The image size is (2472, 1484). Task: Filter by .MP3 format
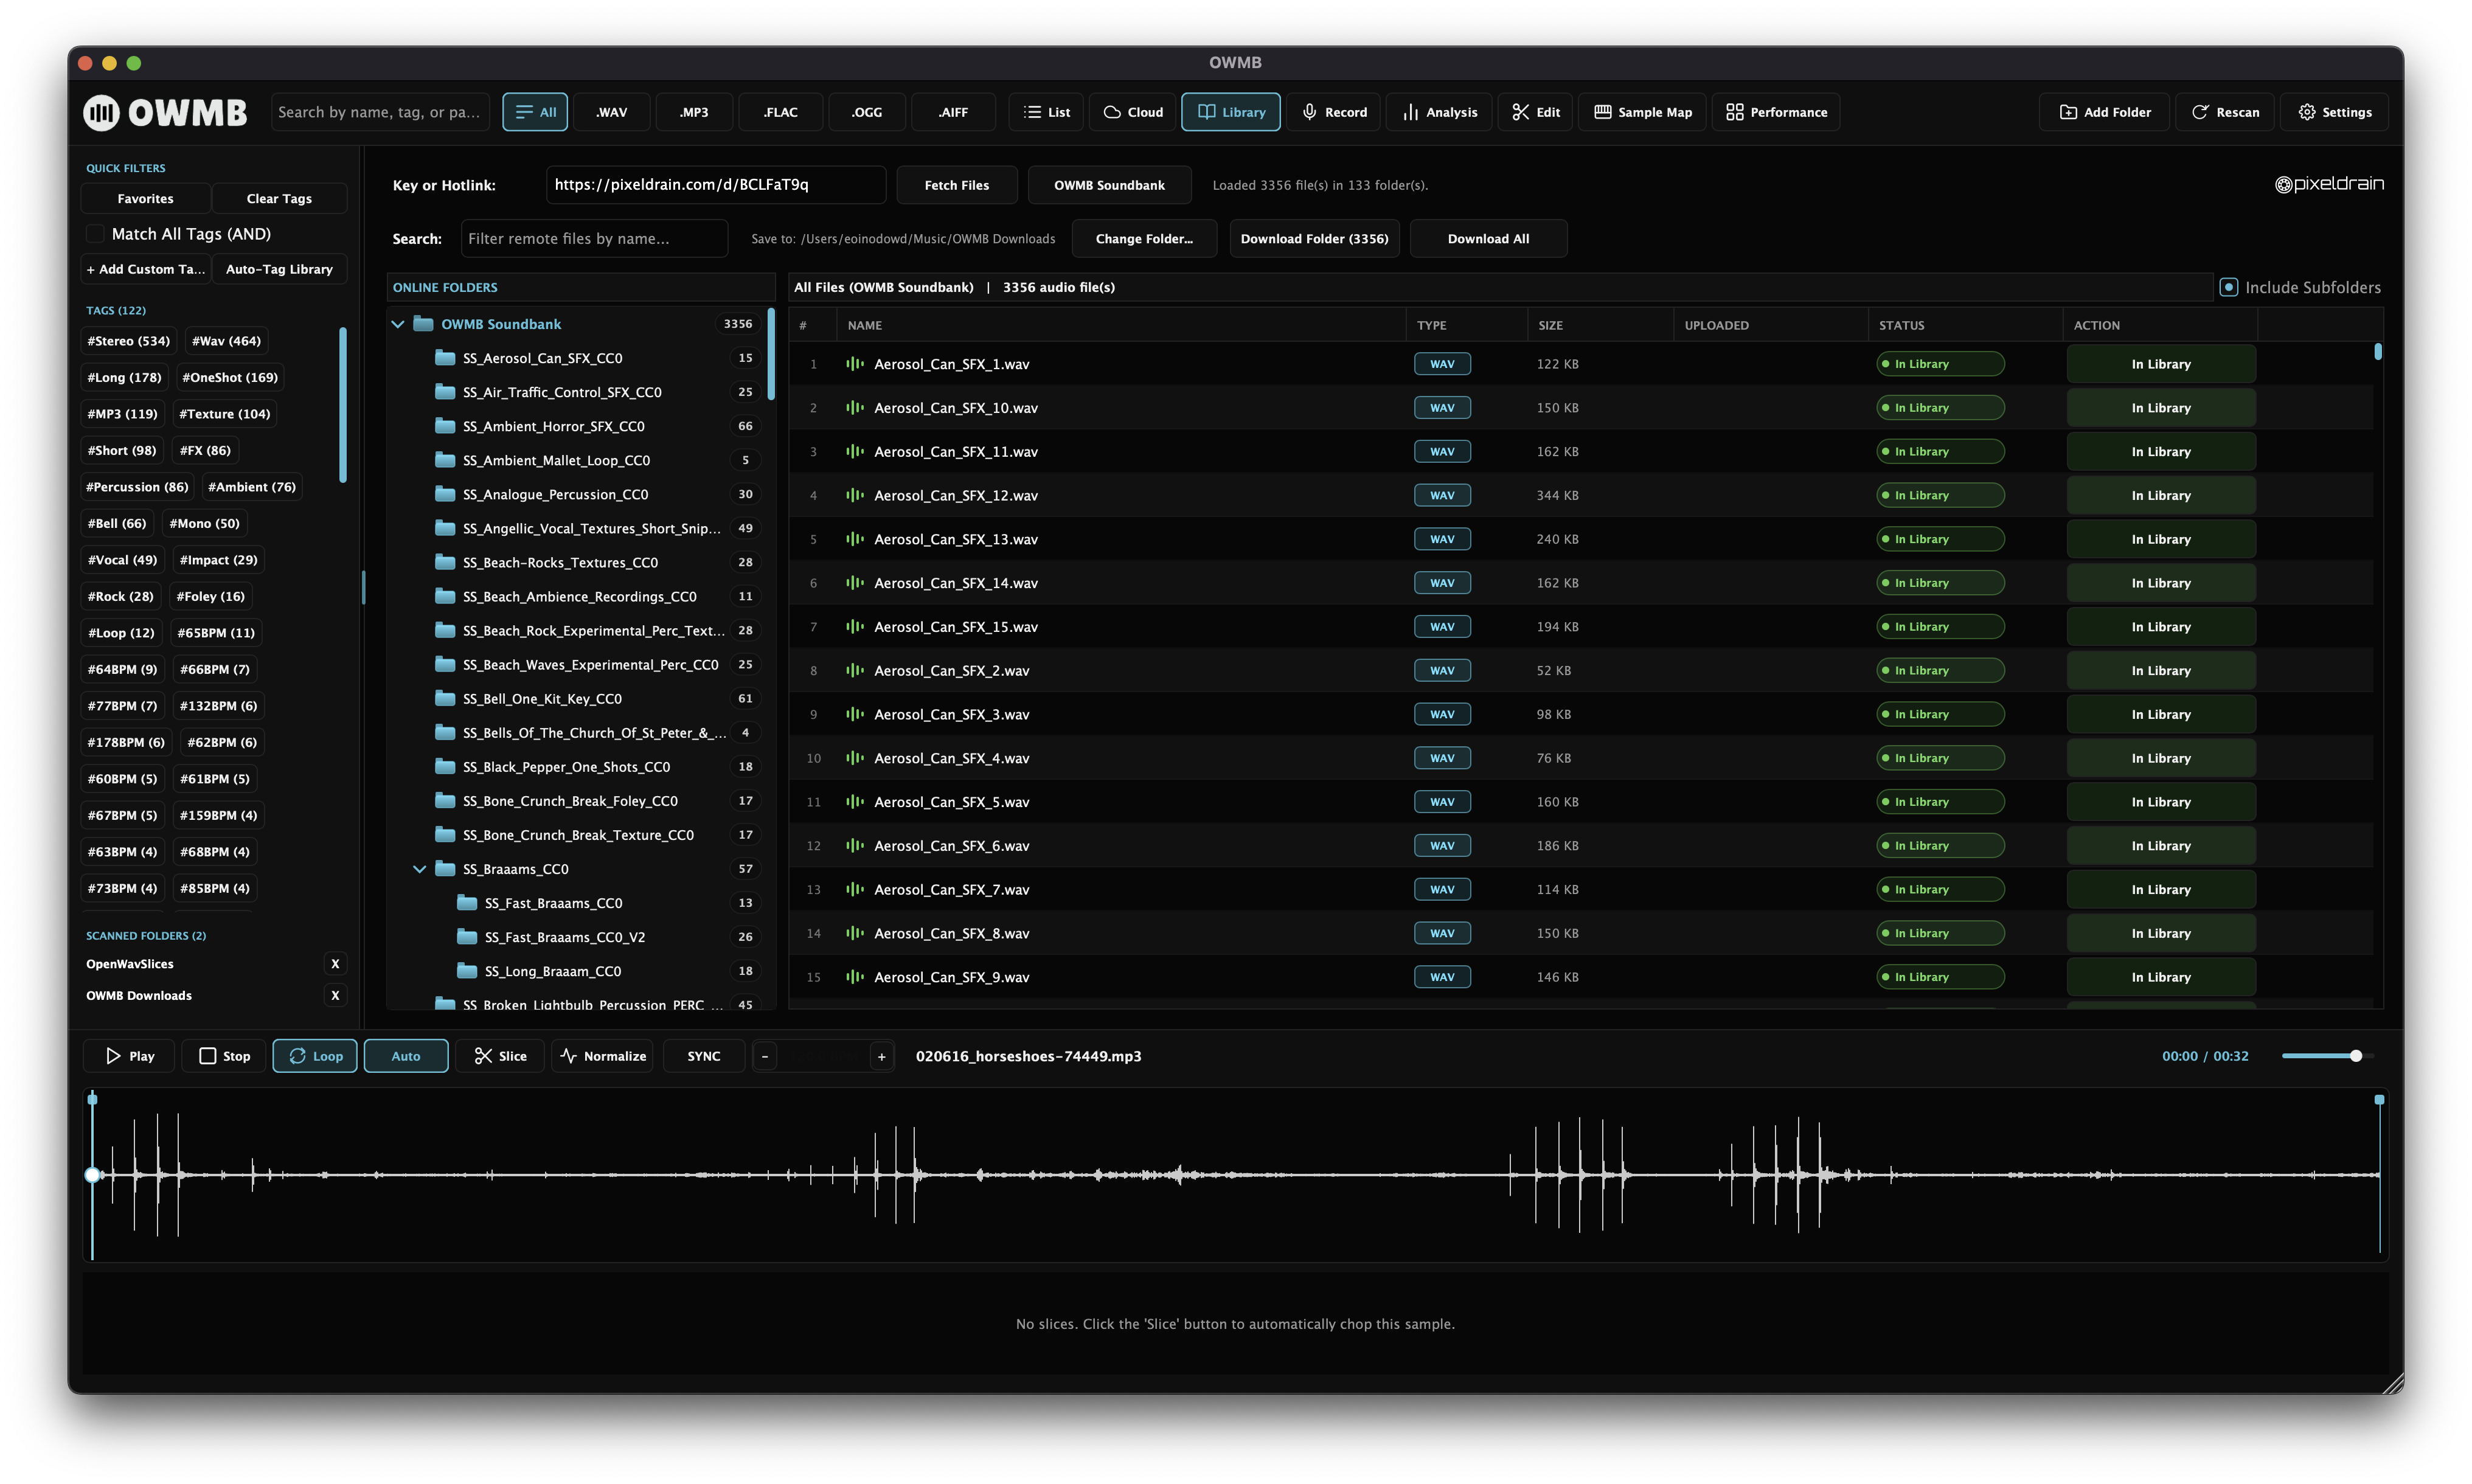click(x=694, y=112)
